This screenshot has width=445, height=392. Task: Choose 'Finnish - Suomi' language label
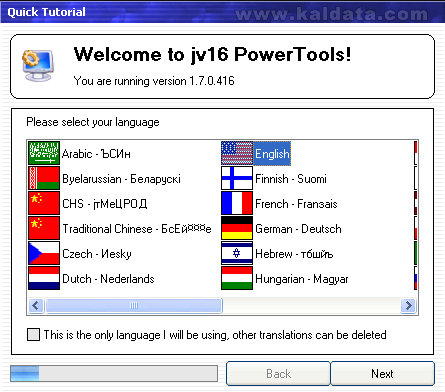[291, 179]
